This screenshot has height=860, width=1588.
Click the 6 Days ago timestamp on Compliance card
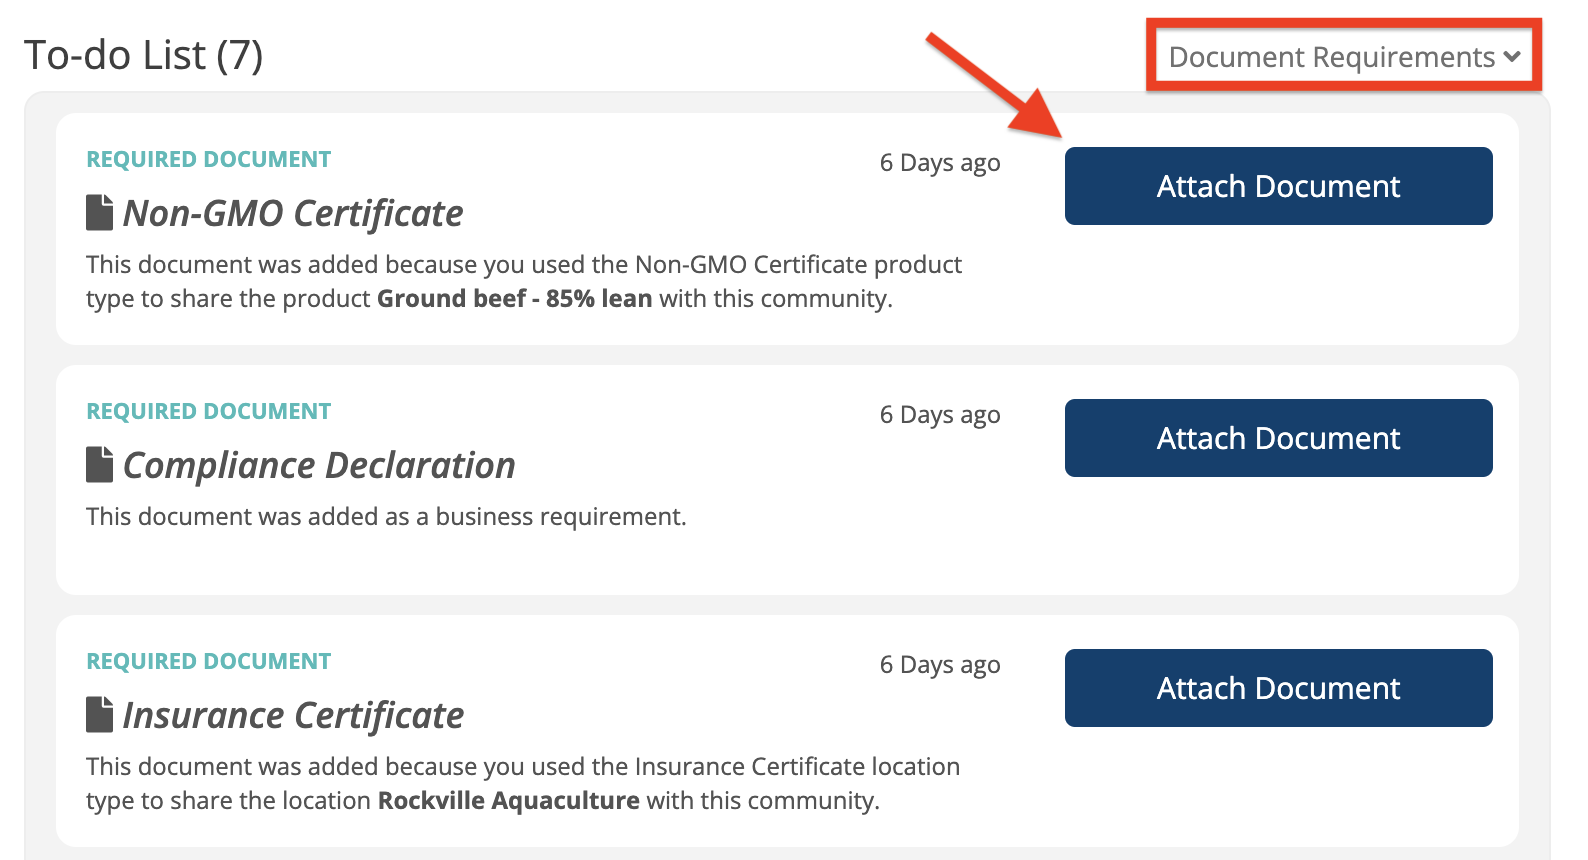click(x=940, y=415)
